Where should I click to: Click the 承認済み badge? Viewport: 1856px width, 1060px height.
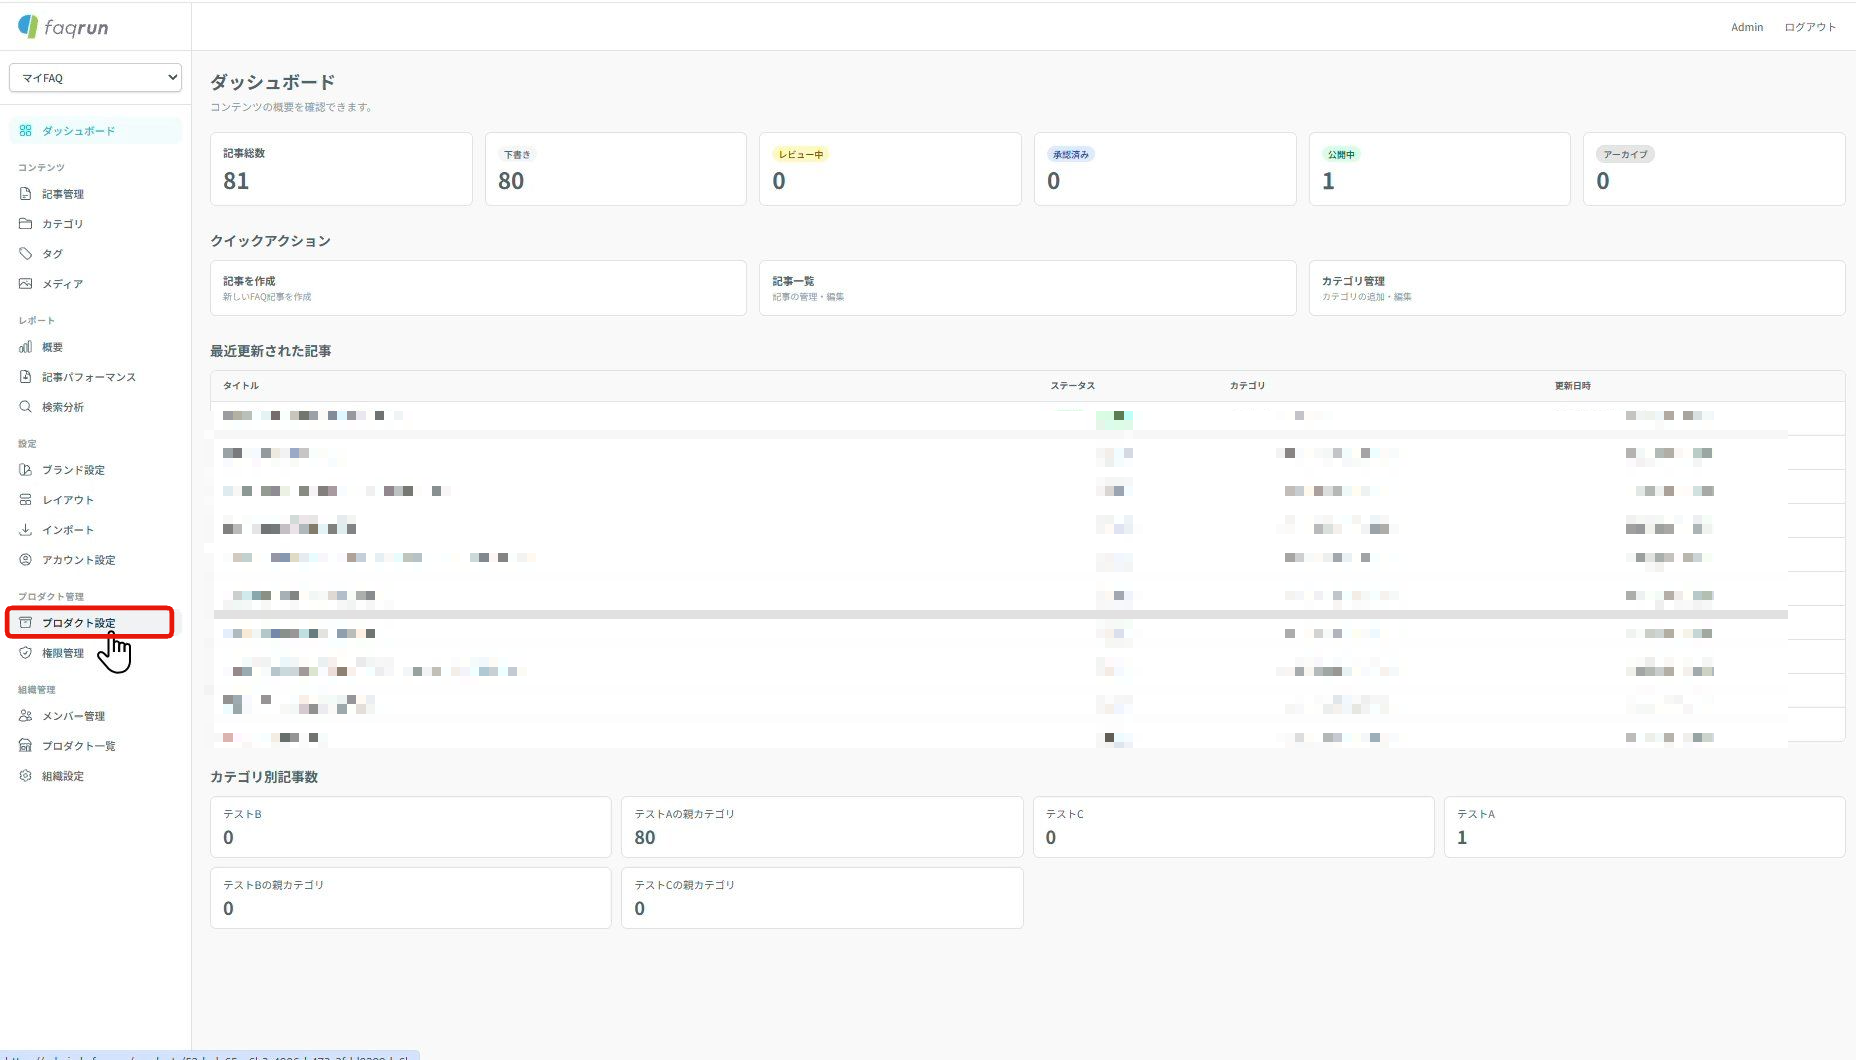coord(1071,154)
